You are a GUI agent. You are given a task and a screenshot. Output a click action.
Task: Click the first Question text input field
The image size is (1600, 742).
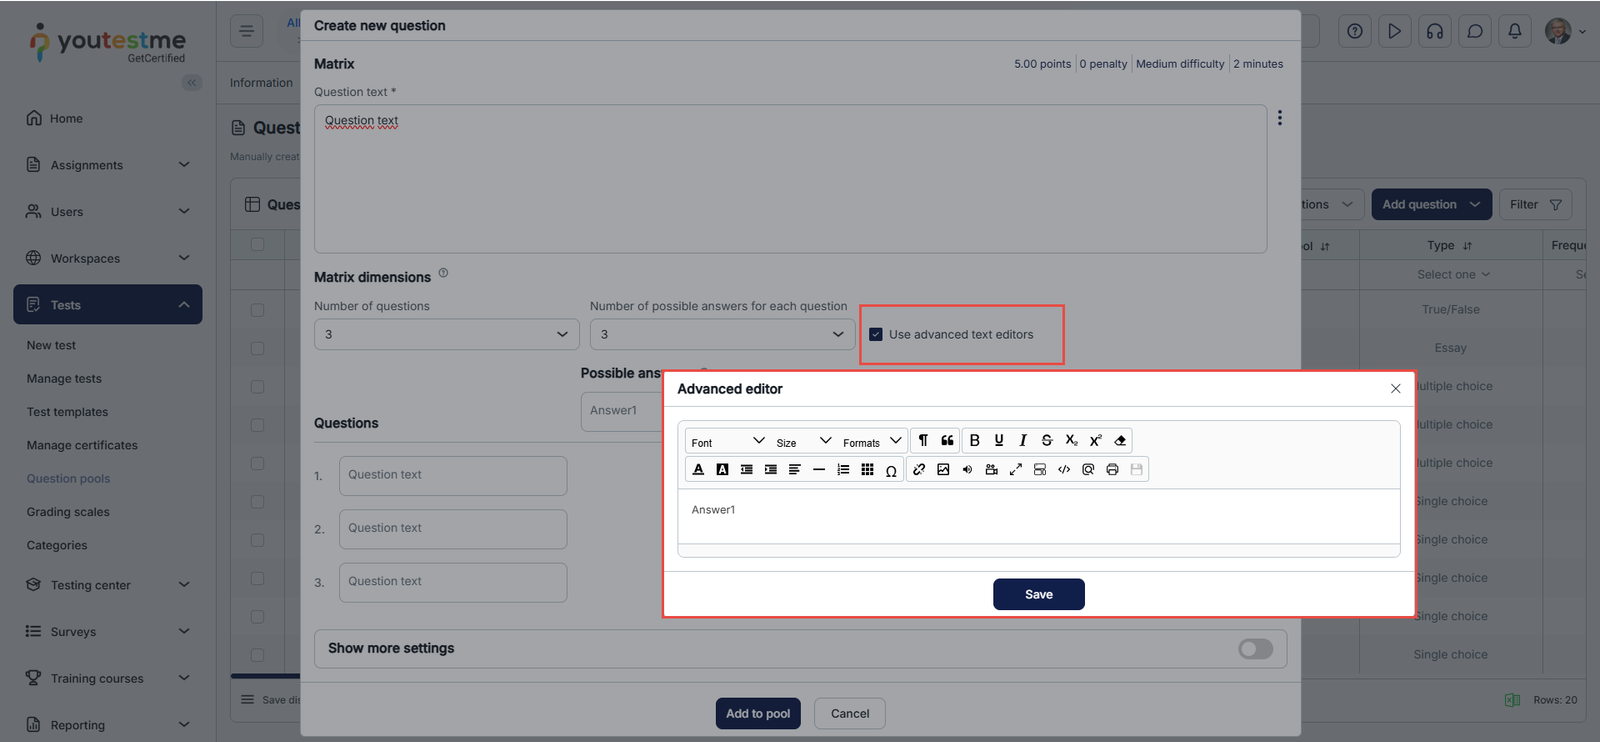coord(452,476)
